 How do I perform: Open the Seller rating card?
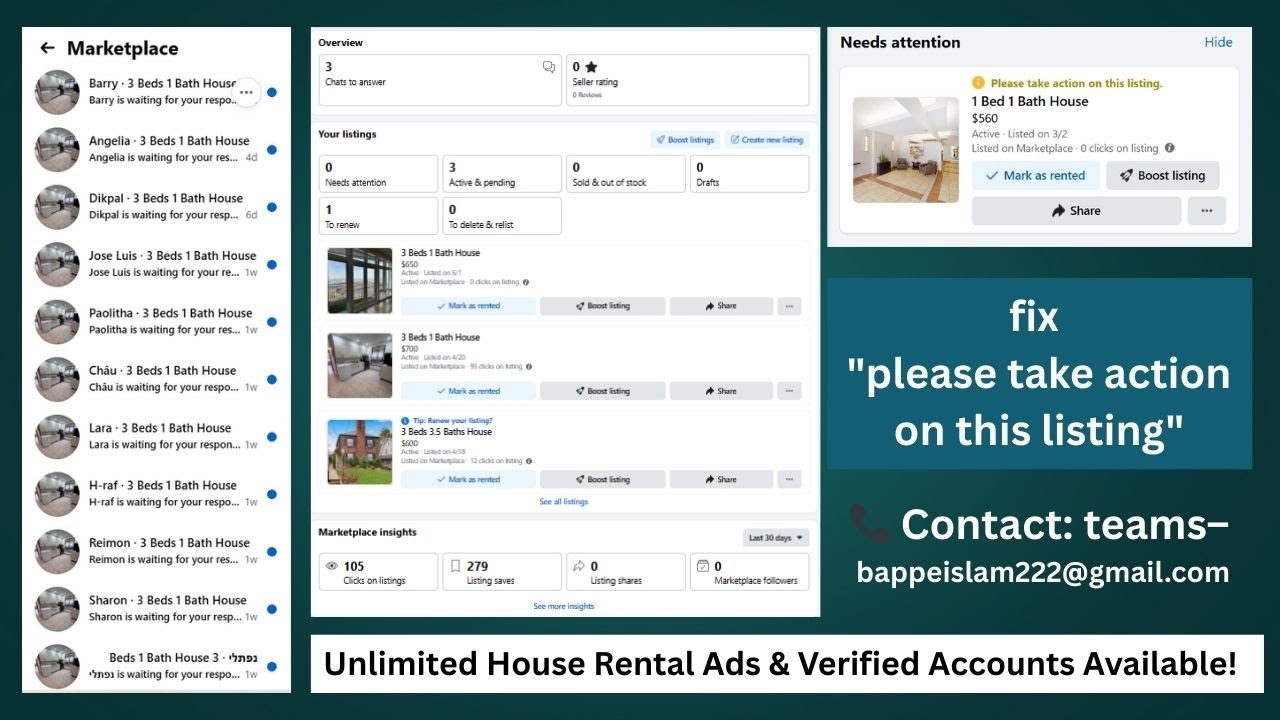(688, 80)
